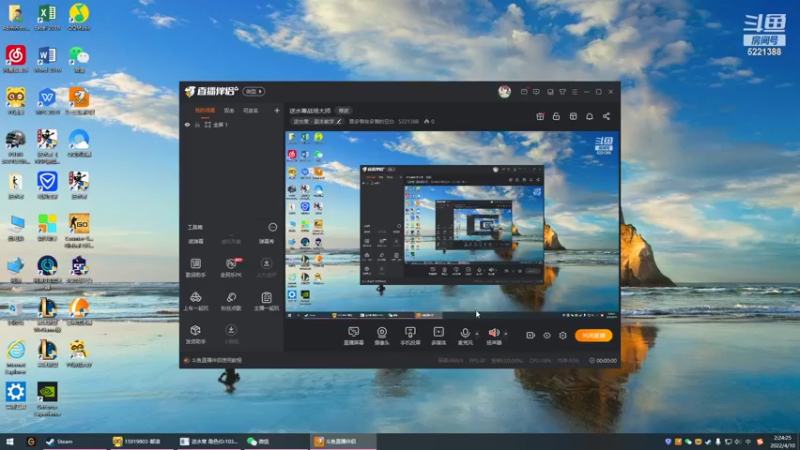Open GeForce Experience desktop shortcut

[47, 399]
